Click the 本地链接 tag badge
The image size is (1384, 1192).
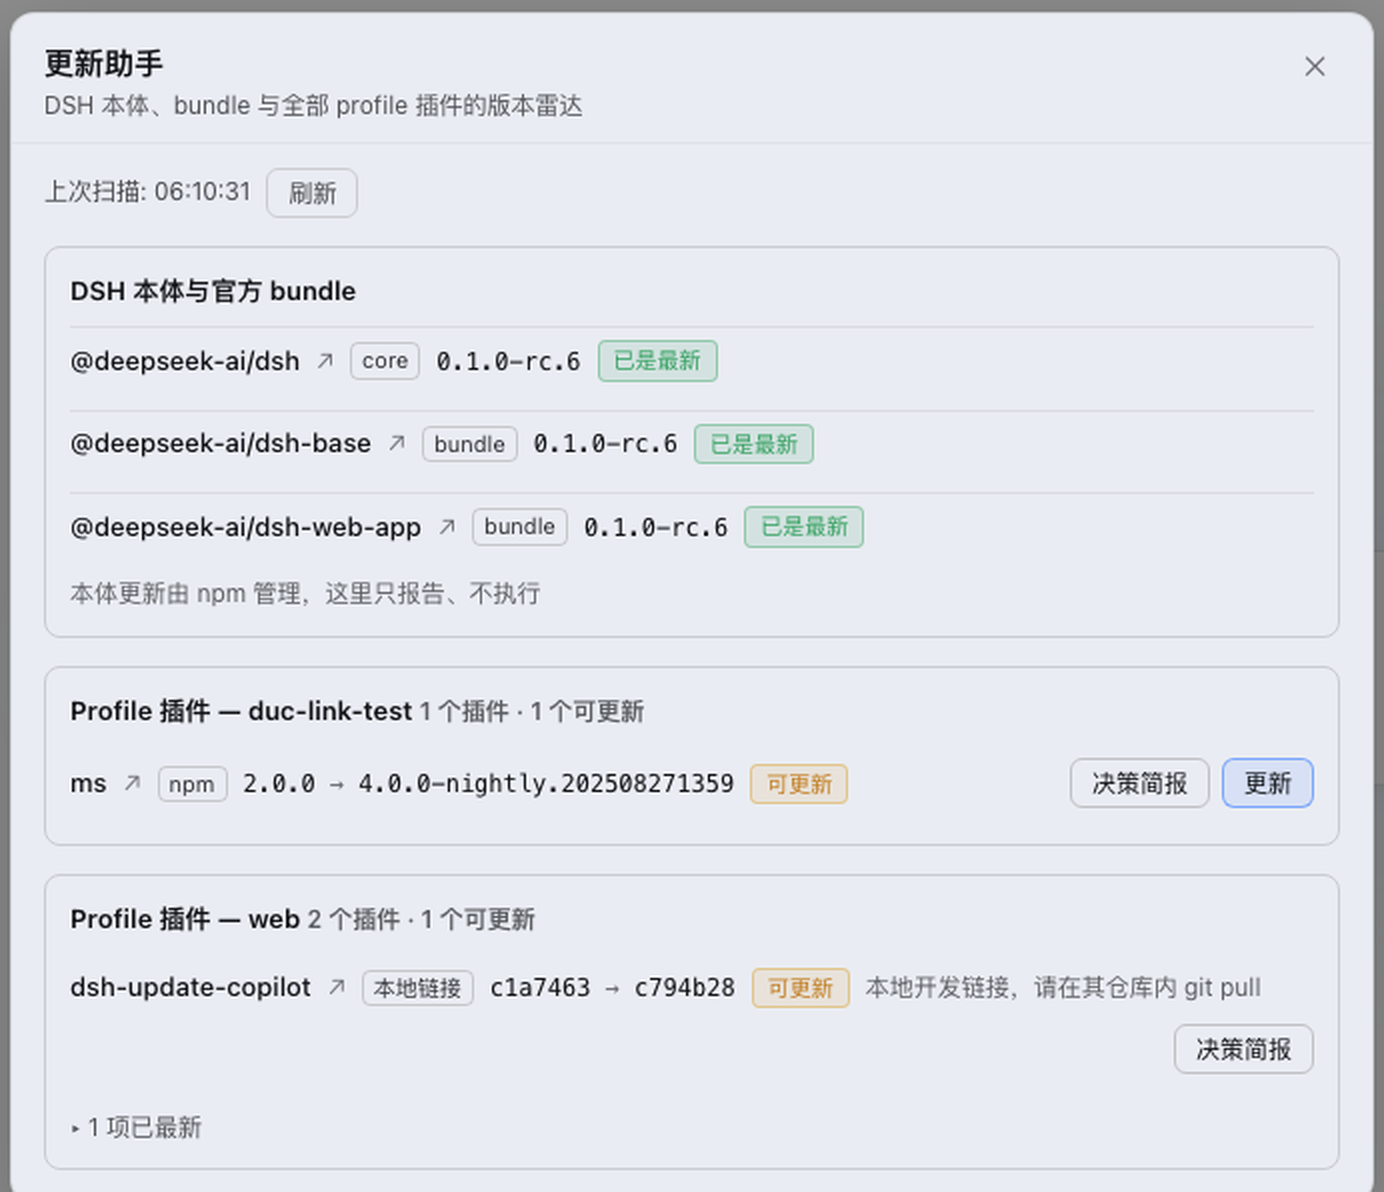point(418,988)
